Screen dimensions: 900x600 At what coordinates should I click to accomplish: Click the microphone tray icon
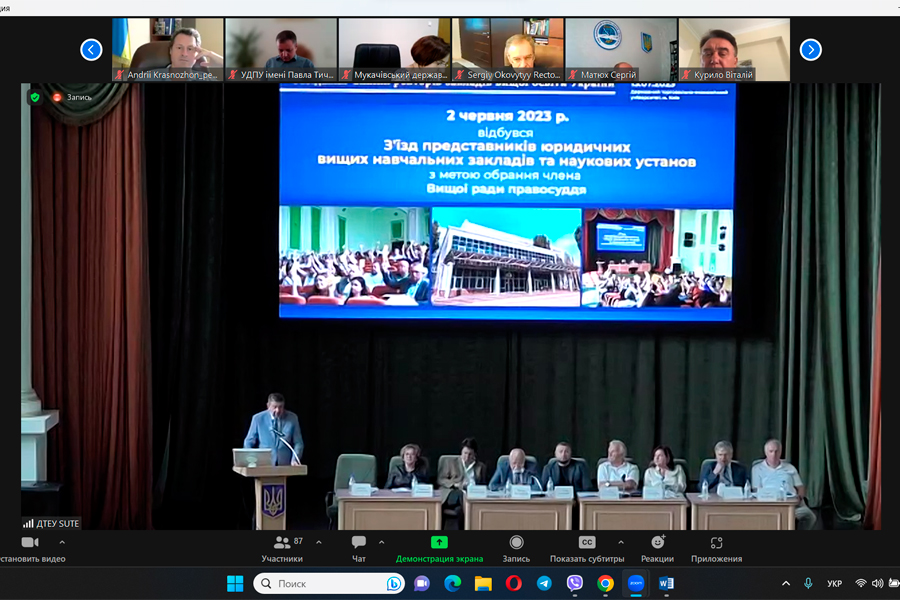808,584
